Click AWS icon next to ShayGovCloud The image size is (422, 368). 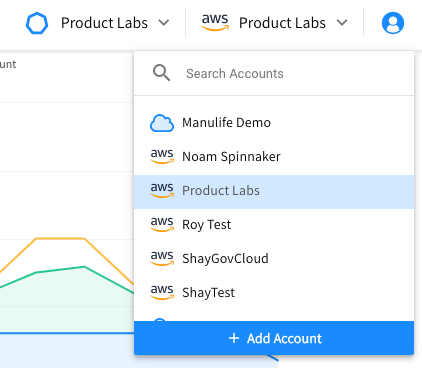pyautogui.click(x=162, y=258)
